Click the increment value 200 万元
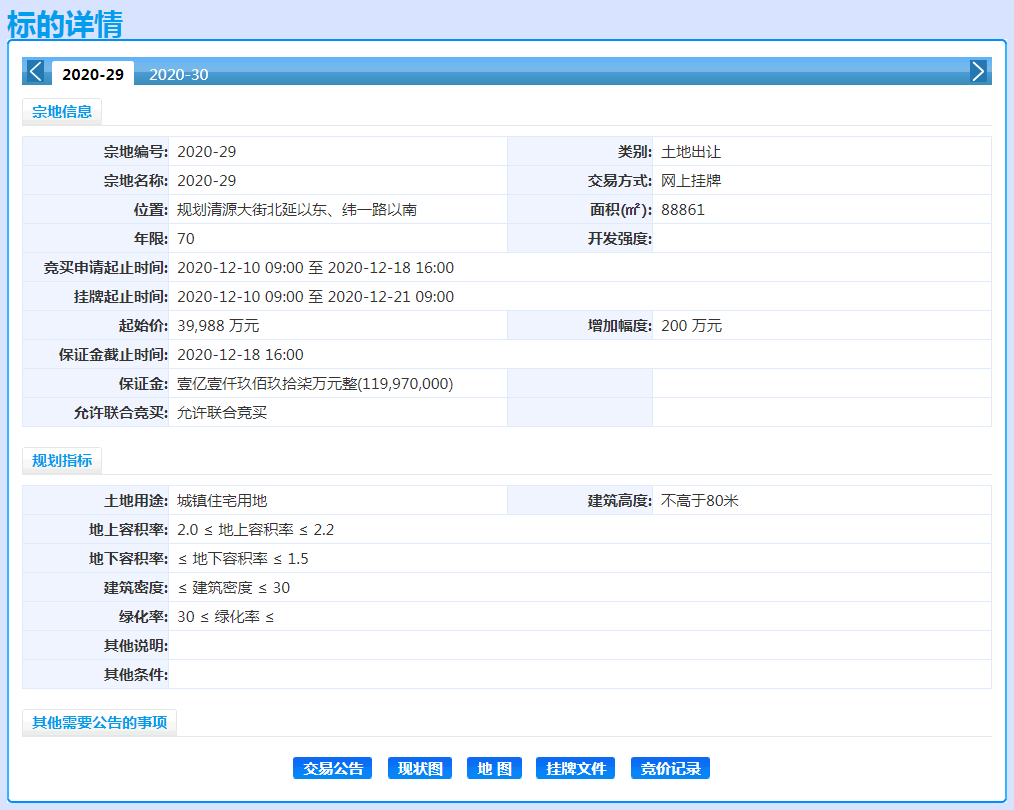This screenshot has width=1014, height=810. tap(691, 326)
